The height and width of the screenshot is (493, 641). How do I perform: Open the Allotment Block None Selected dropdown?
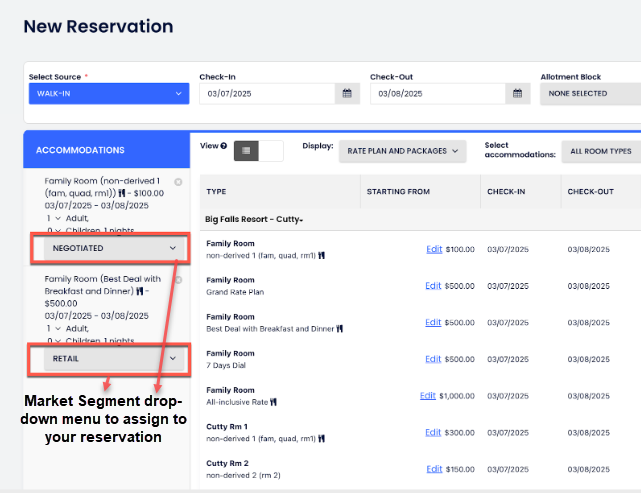pyautogui.click(x=590, y=94)
